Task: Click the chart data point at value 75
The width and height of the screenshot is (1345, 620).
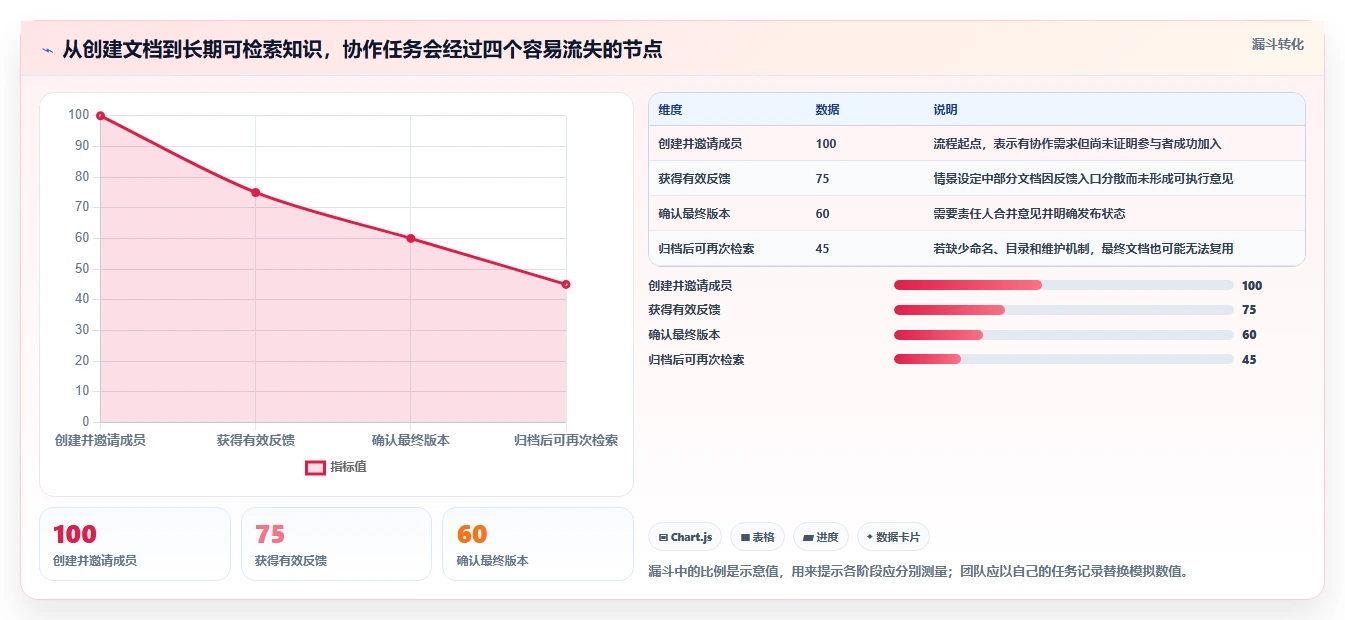Action: (255, 192)
